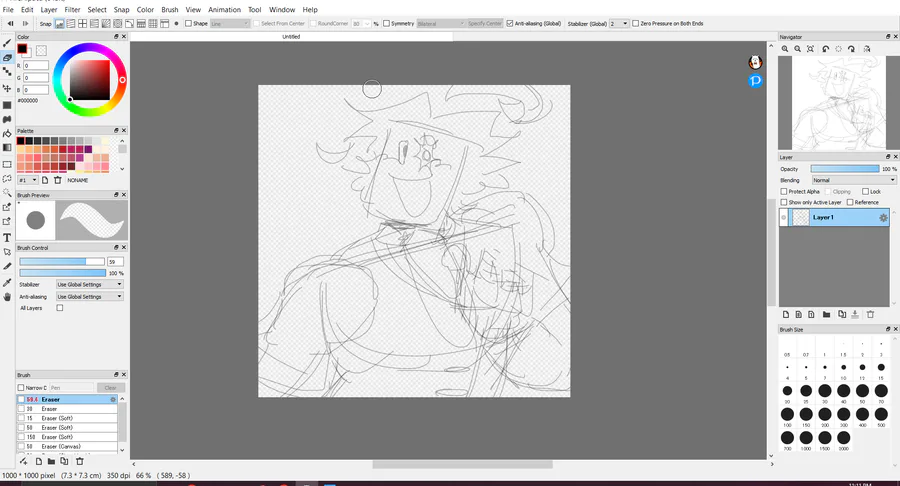Select the Gradient tool

click(7, 147)
